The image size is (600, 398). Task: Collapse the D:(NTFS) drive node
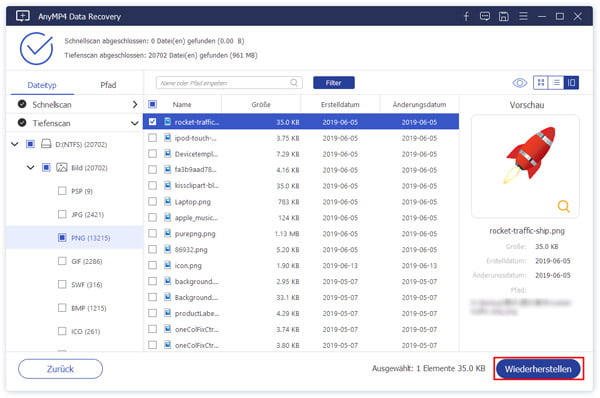[x=15, y=144]
